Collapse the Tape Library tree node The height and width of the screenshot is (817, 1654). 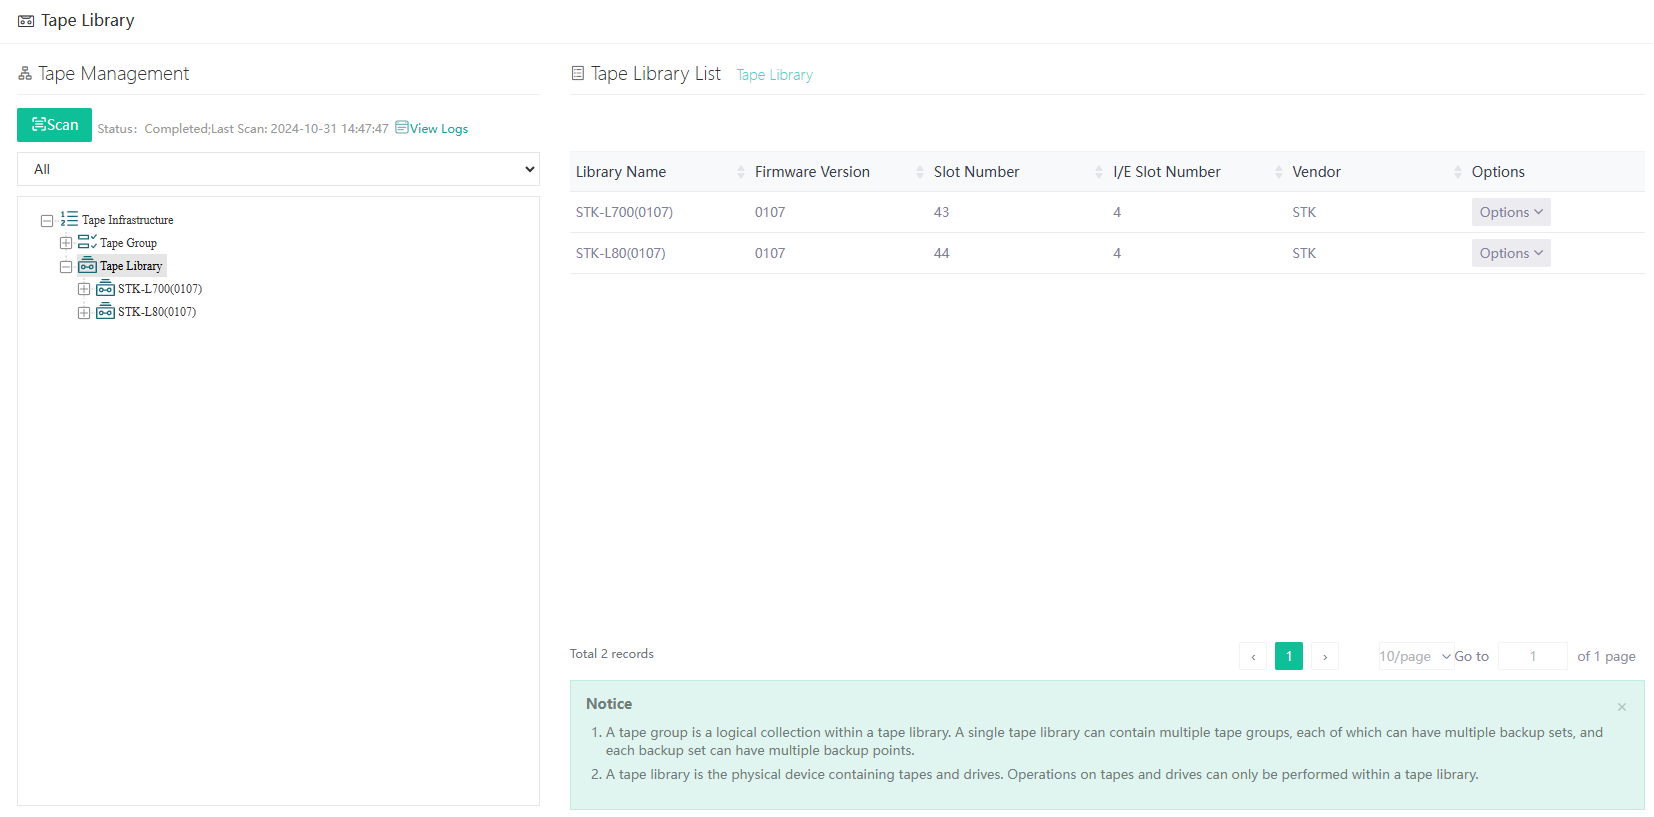[66, 267]
